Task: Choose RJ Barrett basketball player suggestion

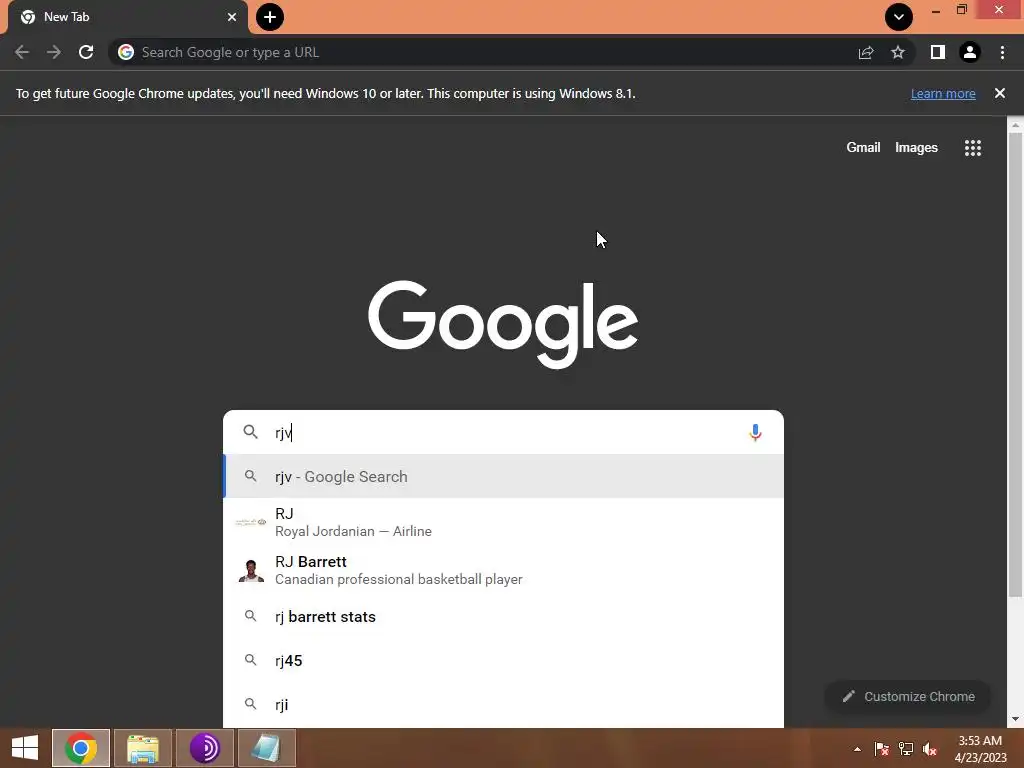Action: [x=503, y=570]
